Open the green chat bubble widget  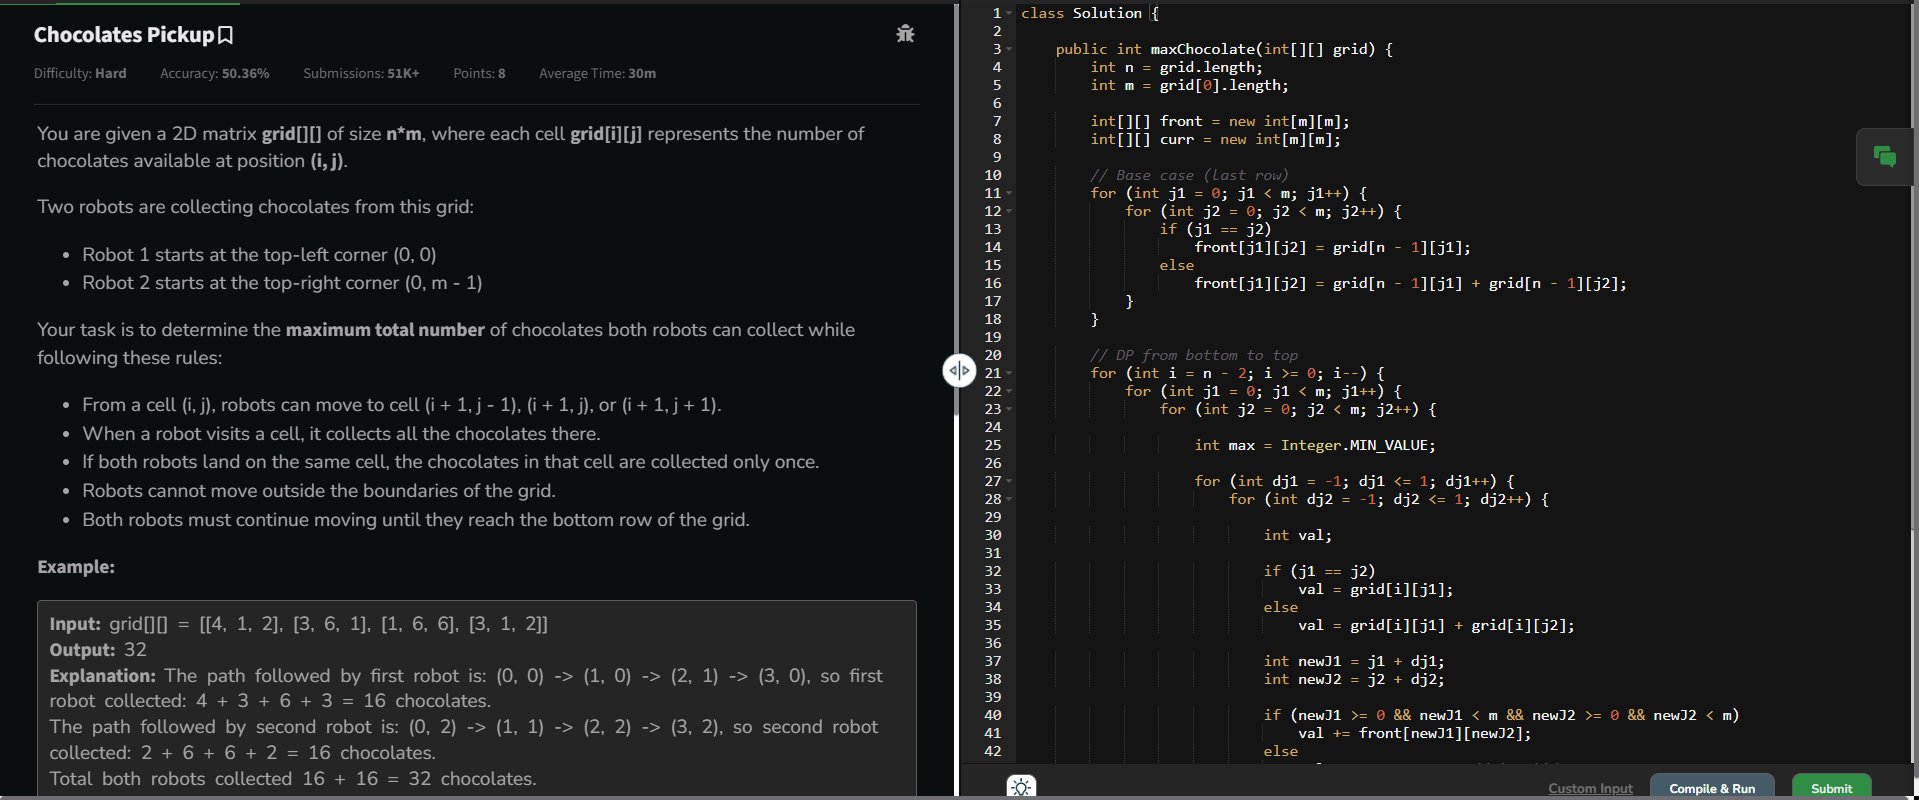[x=1884, y=156]
